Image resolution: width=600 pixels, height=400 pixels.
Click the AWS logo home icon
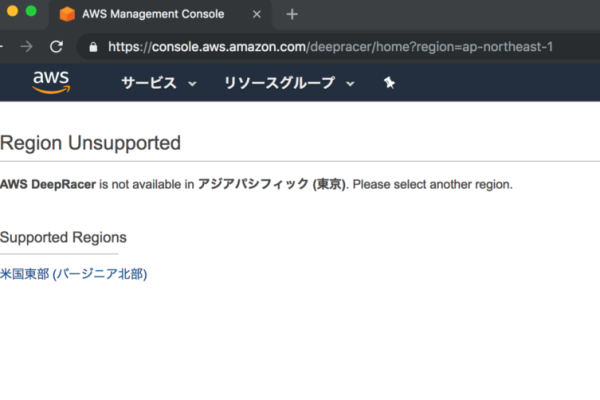50,83
